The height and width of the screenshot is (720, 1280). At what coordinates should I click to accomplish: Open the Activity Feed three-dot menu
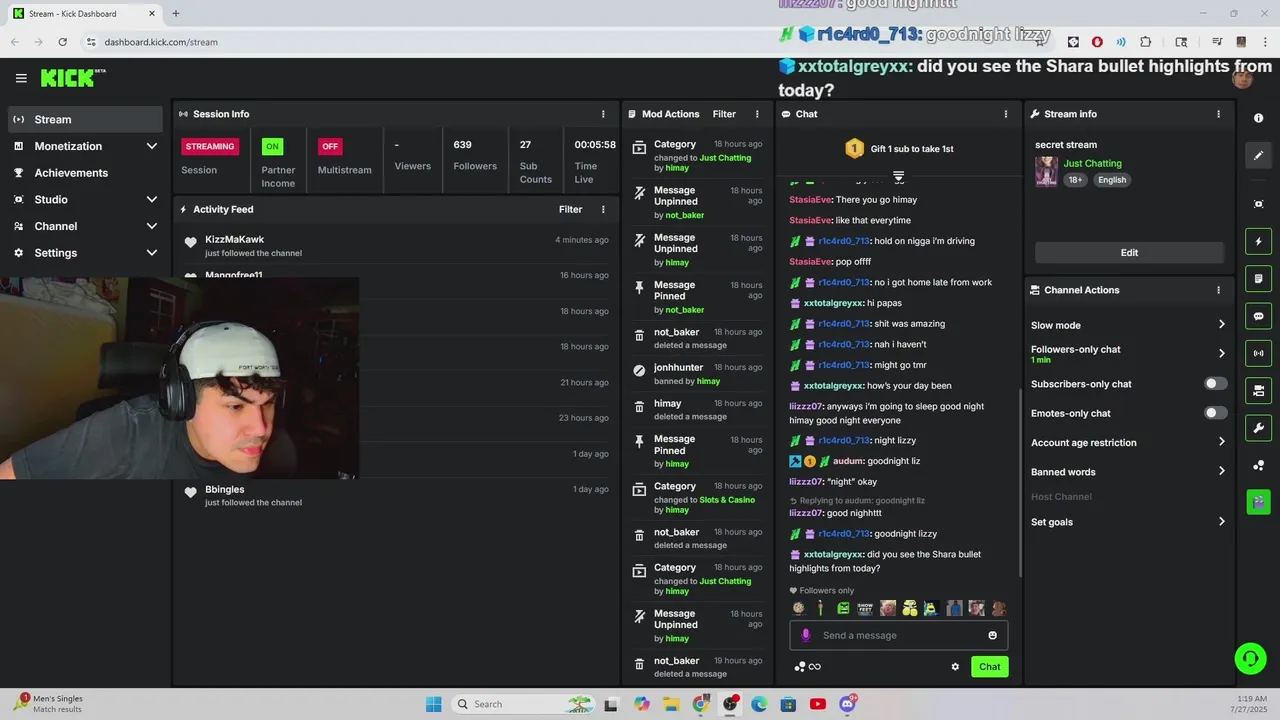pos(603,209)
